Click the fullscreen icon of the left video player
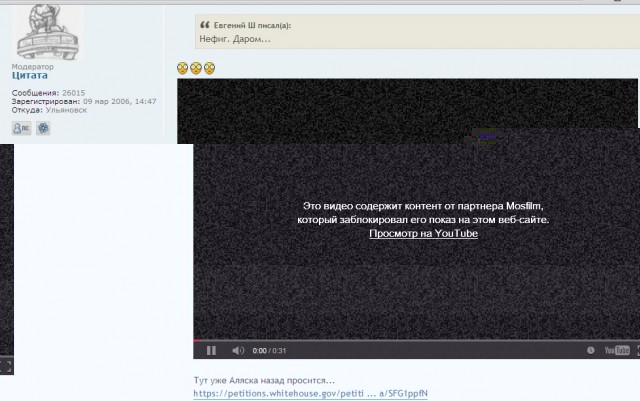The image size is (640, 401). click(x=7, y=365)
